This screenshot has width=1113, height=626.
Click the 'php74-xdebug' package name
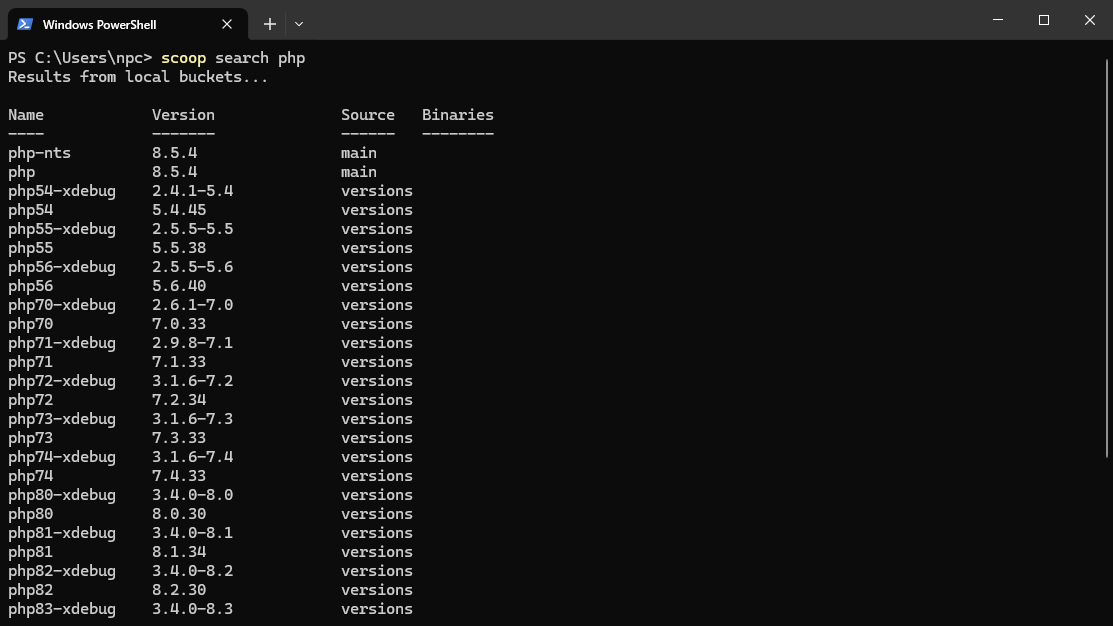(62, 457)
